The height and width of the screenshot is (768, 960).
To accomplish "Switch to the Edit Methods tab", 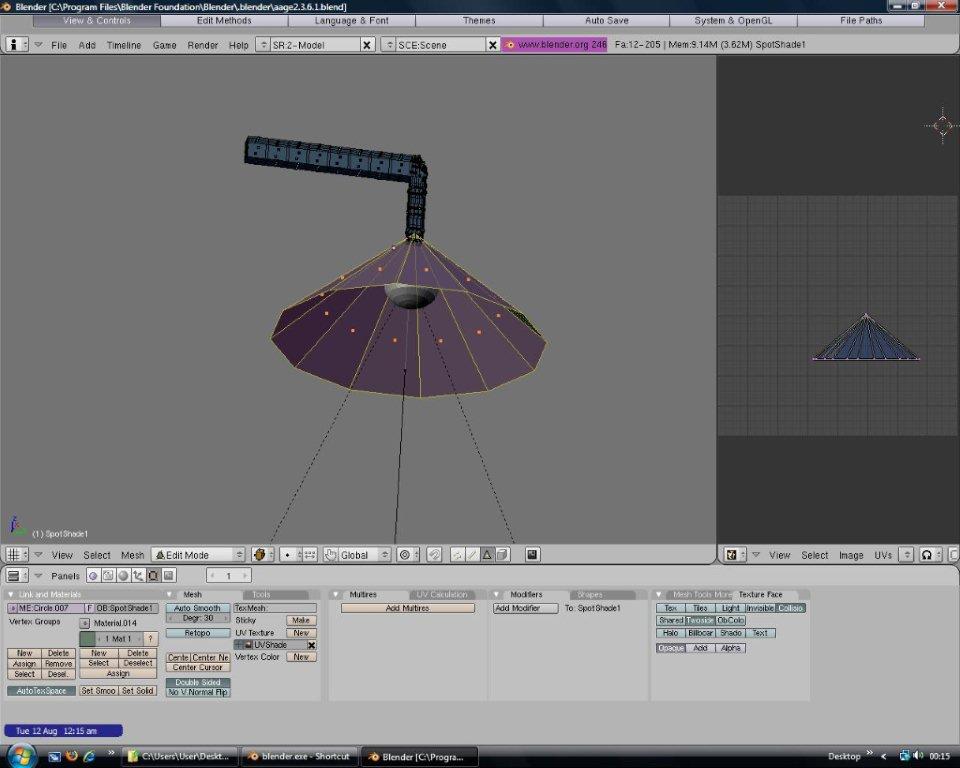I will (x=224, y=21).
